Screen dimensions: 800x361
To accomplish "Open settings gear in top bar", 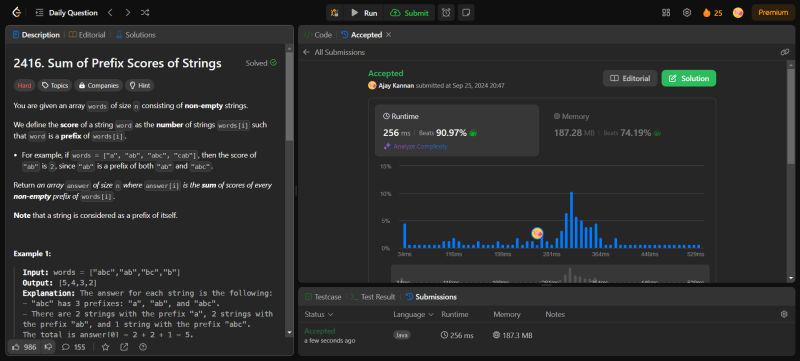I will point(687,13).
